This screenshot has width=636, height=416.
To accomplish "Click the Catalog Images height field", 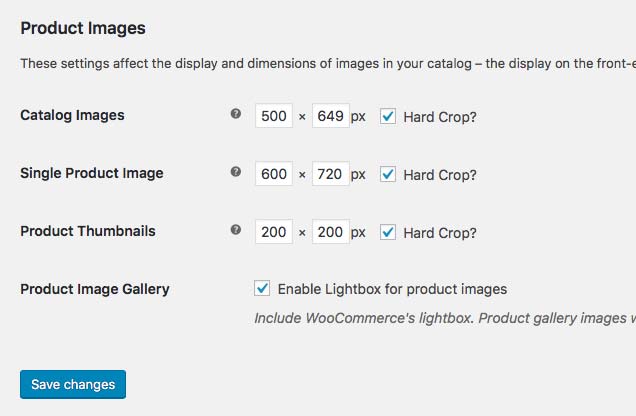I will (330, 116).
